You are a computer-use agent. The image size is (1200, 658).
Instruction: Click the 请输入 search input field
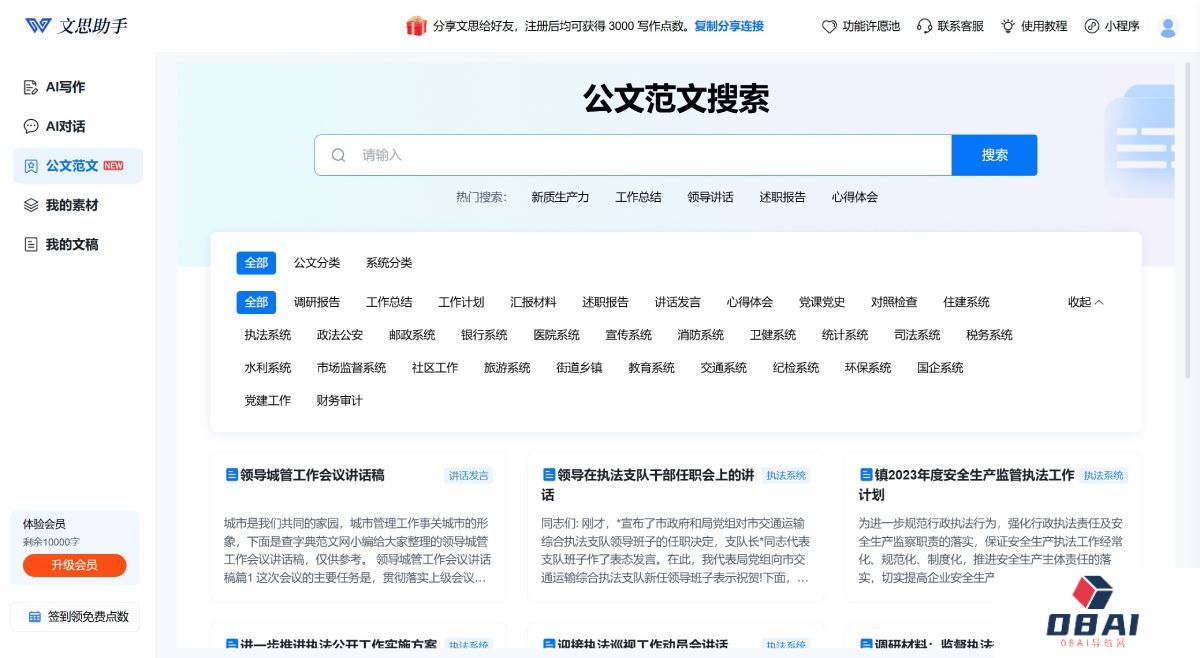pos(640,155)
